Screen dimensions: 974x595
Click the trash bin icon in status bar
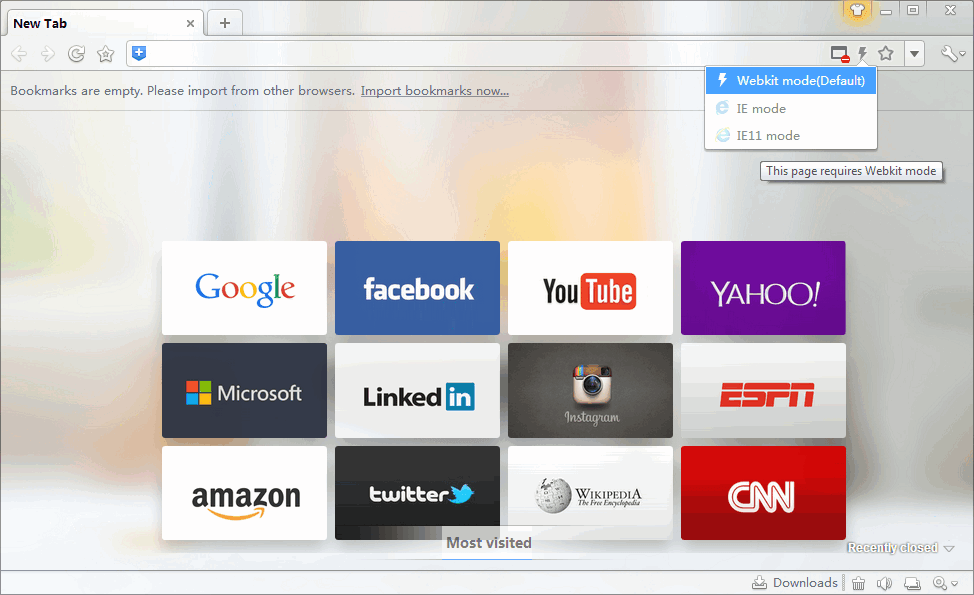tap(858, 583)
